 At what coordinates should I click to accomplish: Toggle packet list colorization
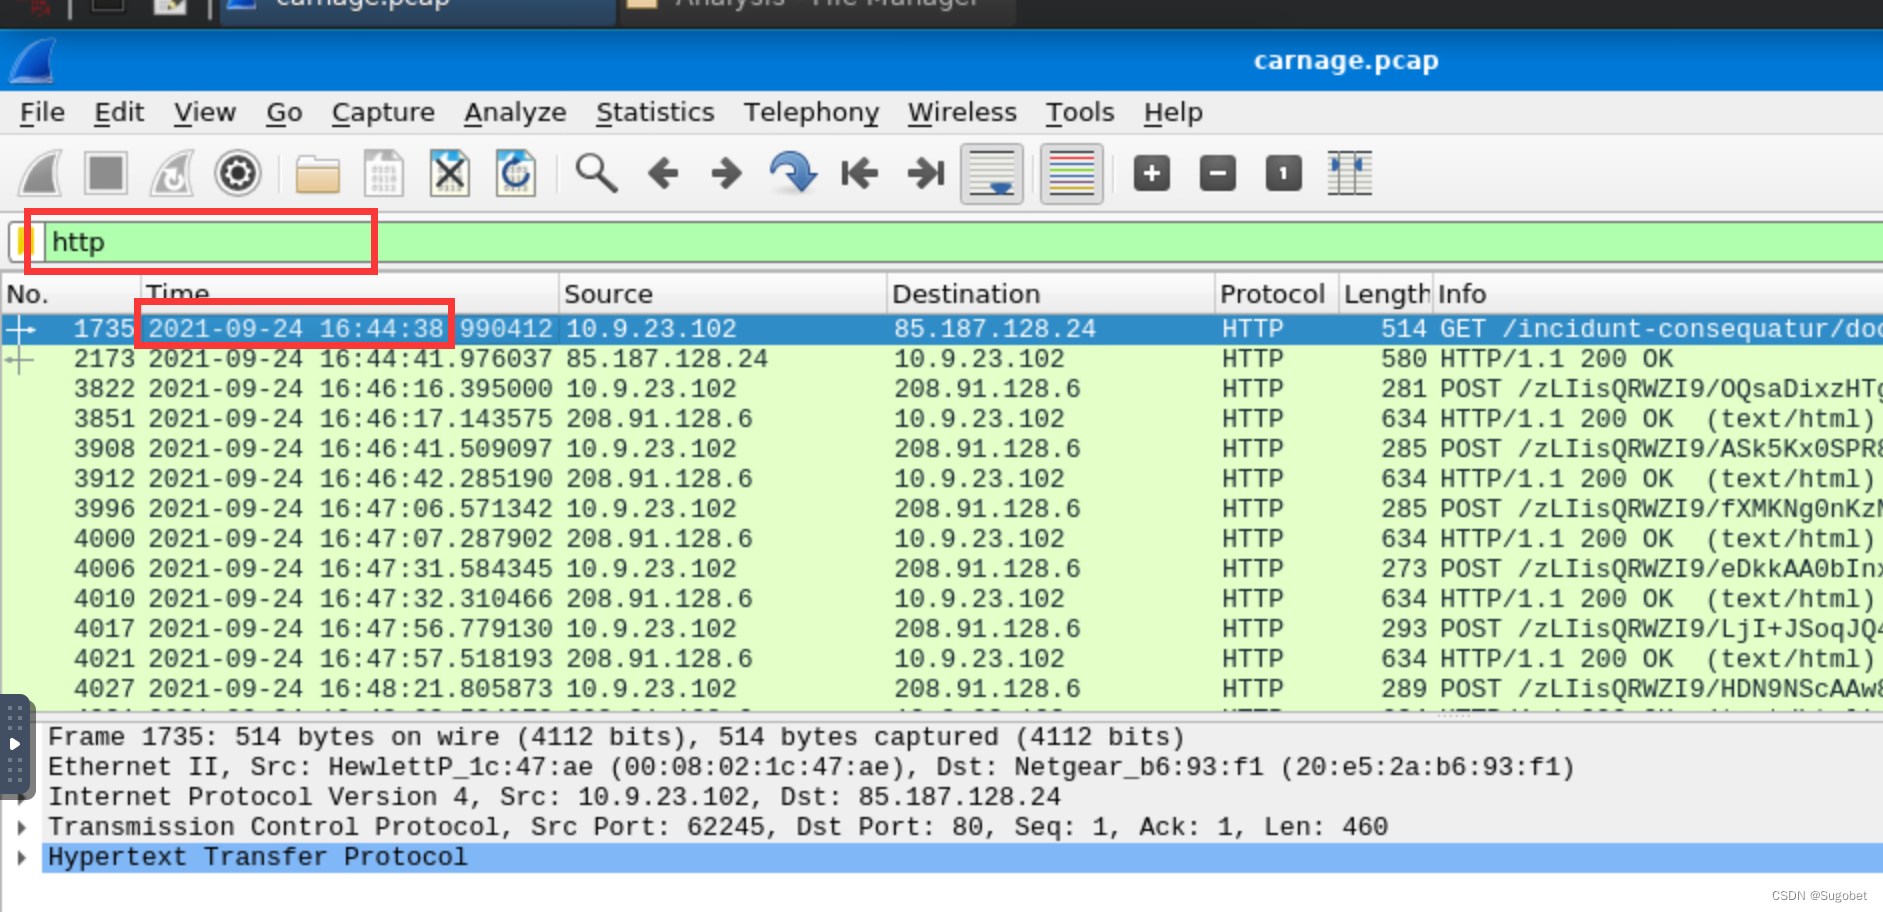point(1072,174)
